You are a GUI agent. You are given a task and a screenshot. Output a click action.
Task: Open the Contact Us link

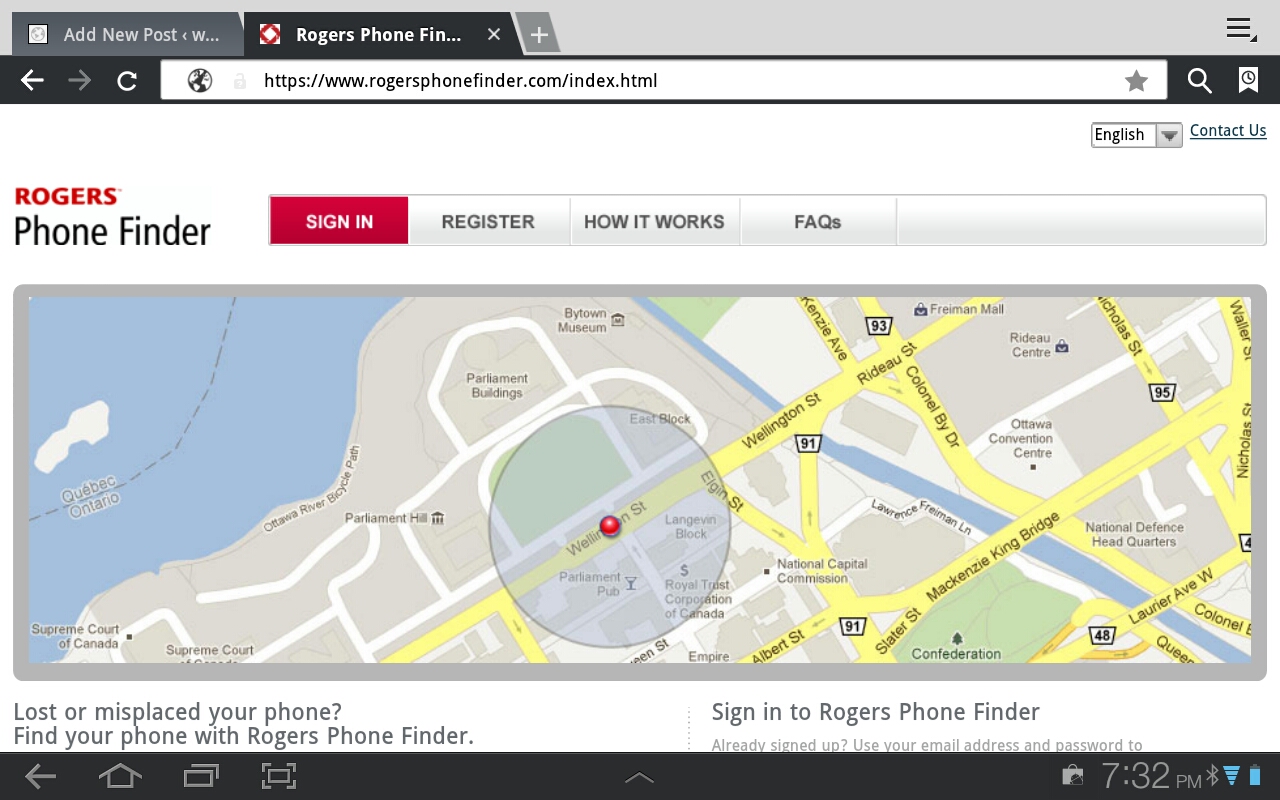pyautogui.click(x=1227, y=130)
